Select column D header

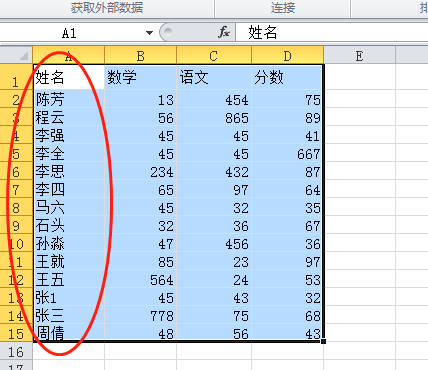pyautogui.click(x=287, y=55)
